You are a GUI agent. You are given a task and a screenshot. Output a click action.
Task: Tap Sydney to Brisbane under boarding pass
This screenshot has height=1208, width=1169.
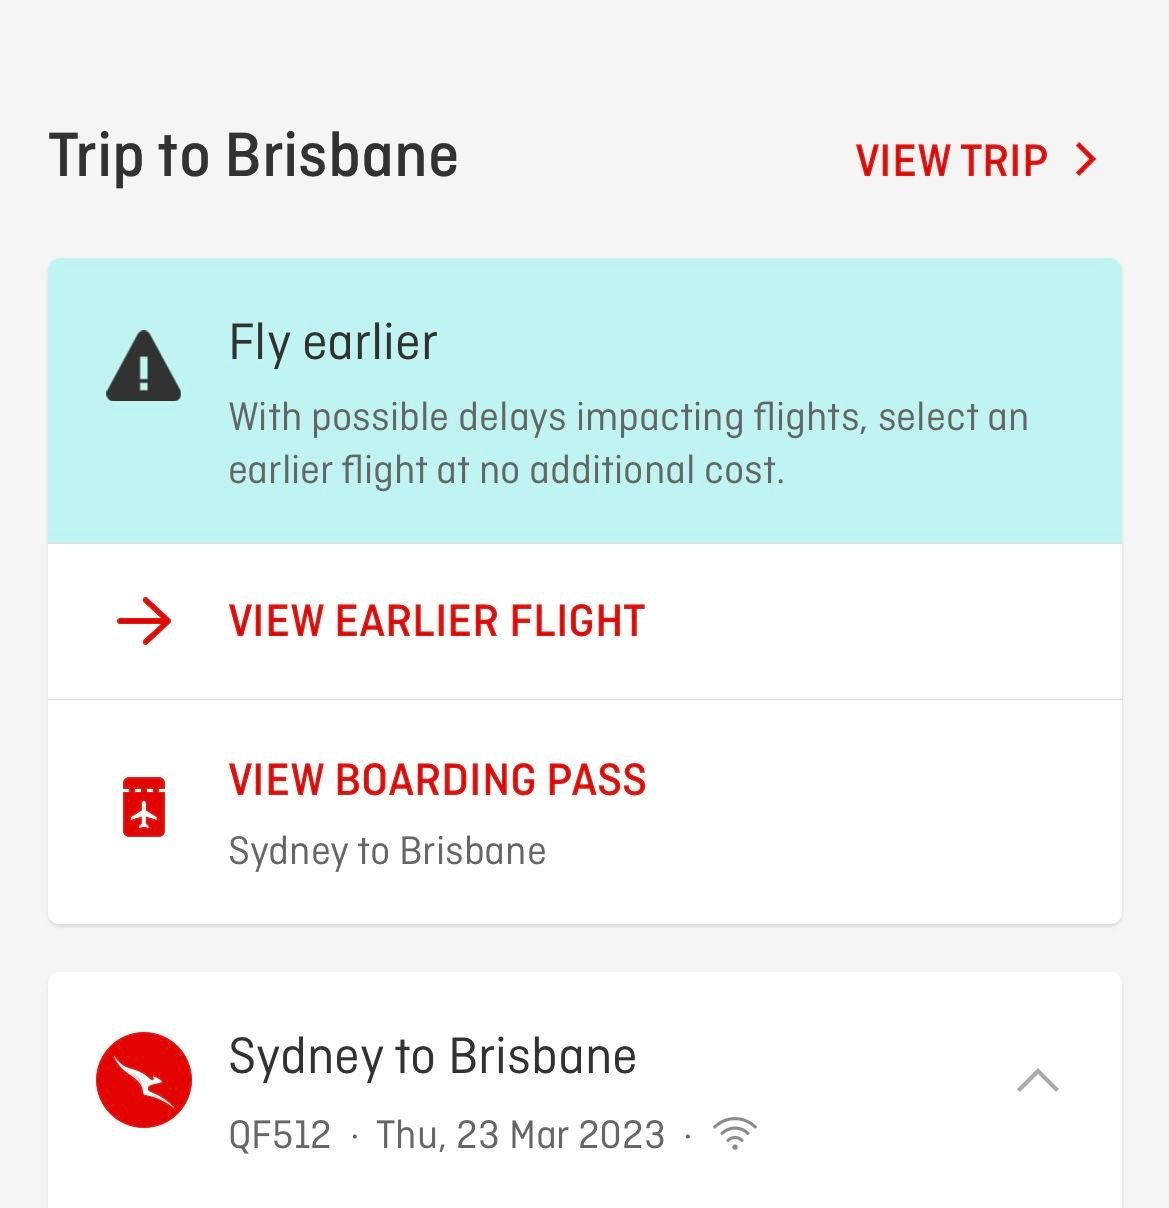tap(387, 851)
